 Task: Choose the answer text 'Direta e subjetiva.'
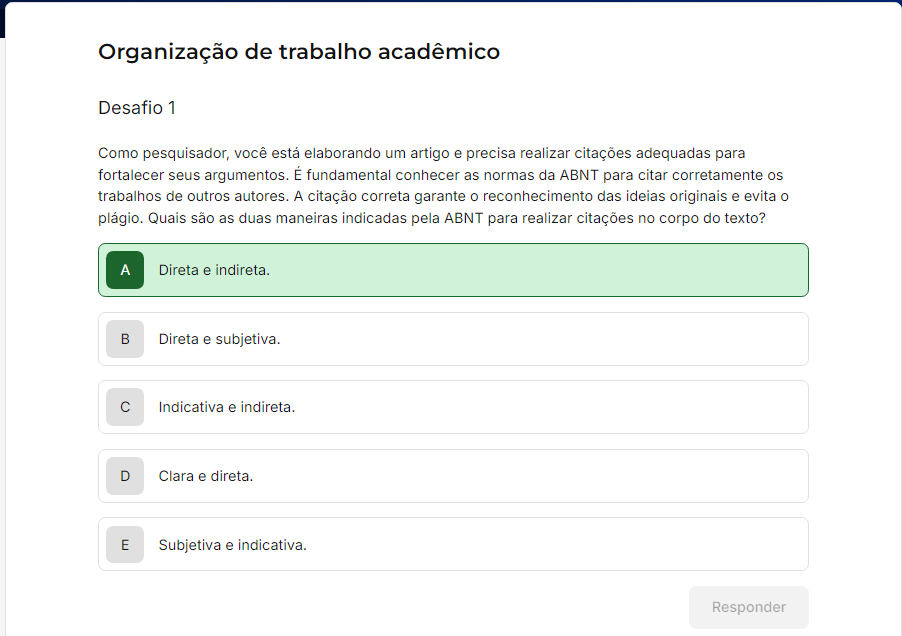[219, 339]
